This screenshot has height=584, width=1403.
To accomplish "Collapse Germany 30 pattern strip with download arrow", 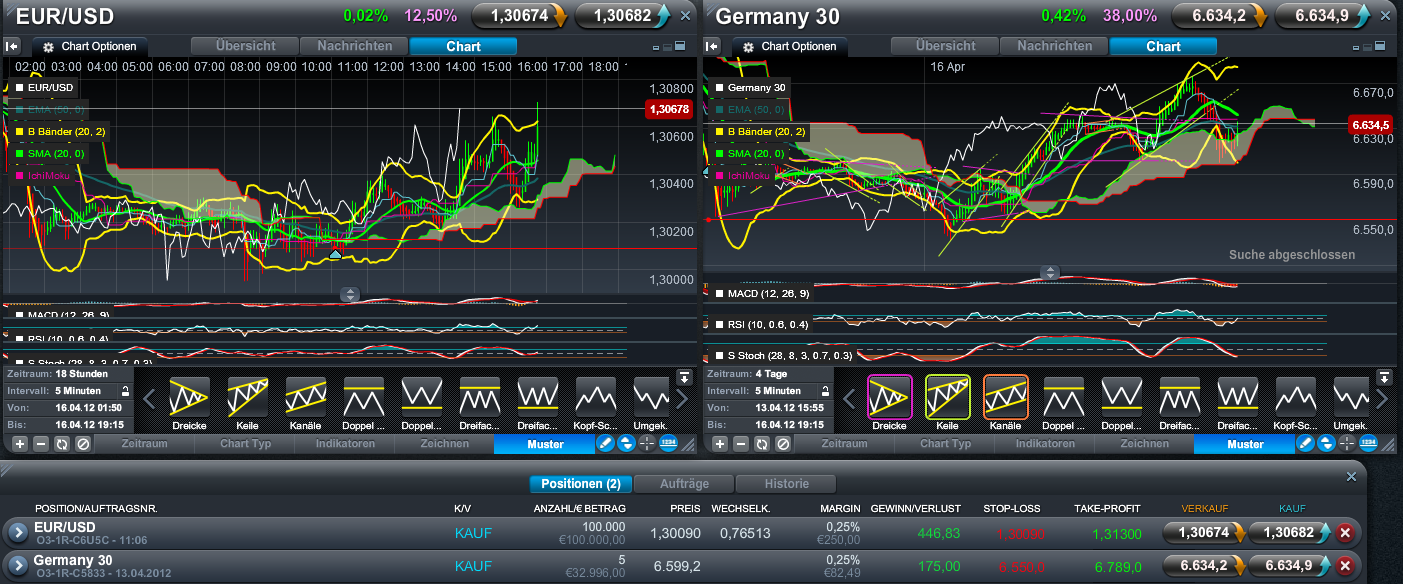I will tap(1384, 377).
